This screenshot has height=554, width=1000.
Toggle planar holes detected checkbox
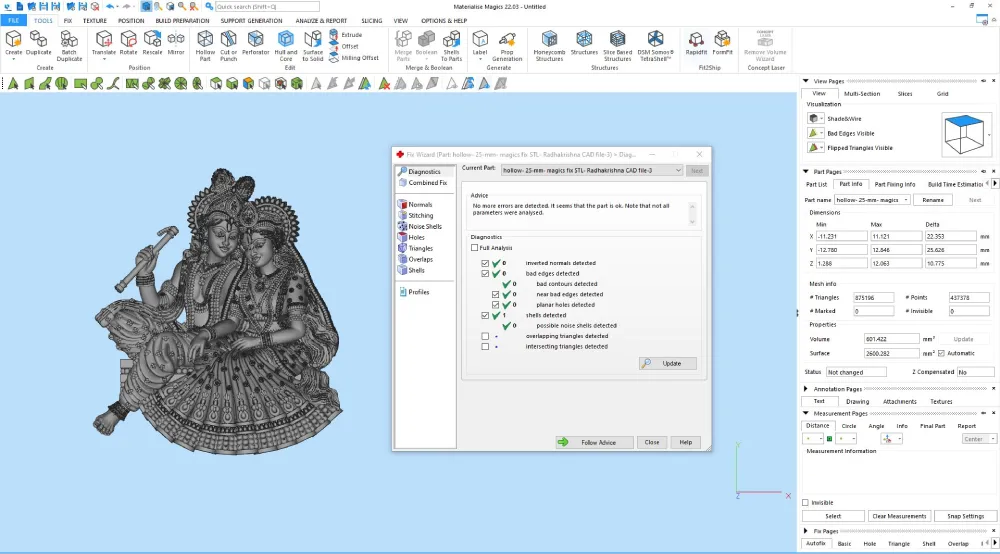coord(496,305)
